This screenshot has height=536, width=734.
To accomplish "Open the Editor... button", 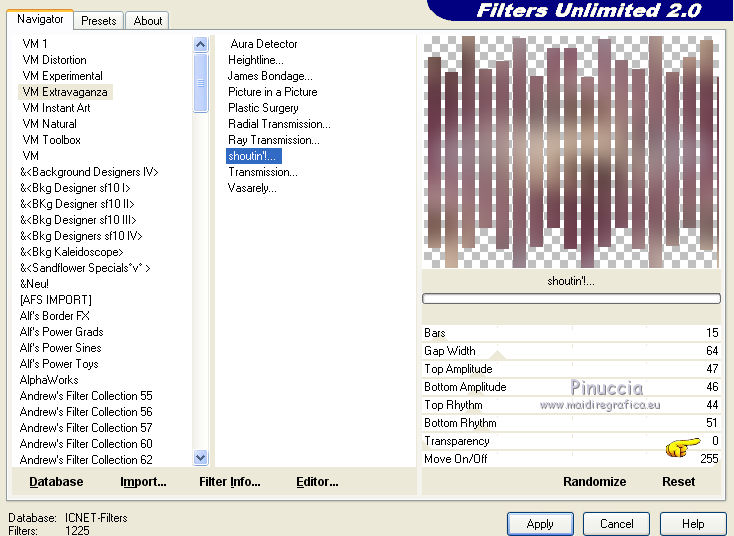I will click(x=317, y=482).
